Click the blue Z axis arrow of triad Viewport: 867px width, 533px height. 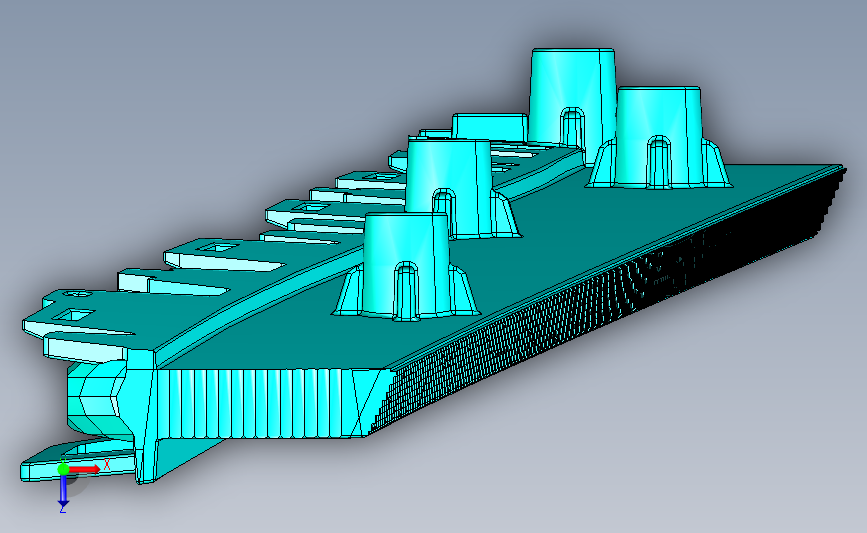(63, 491)
